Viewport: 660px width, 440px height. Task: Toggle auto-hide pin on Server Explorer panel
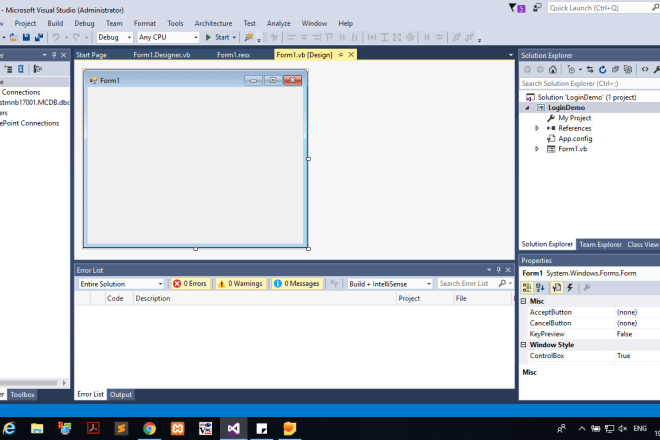point(54,55)
